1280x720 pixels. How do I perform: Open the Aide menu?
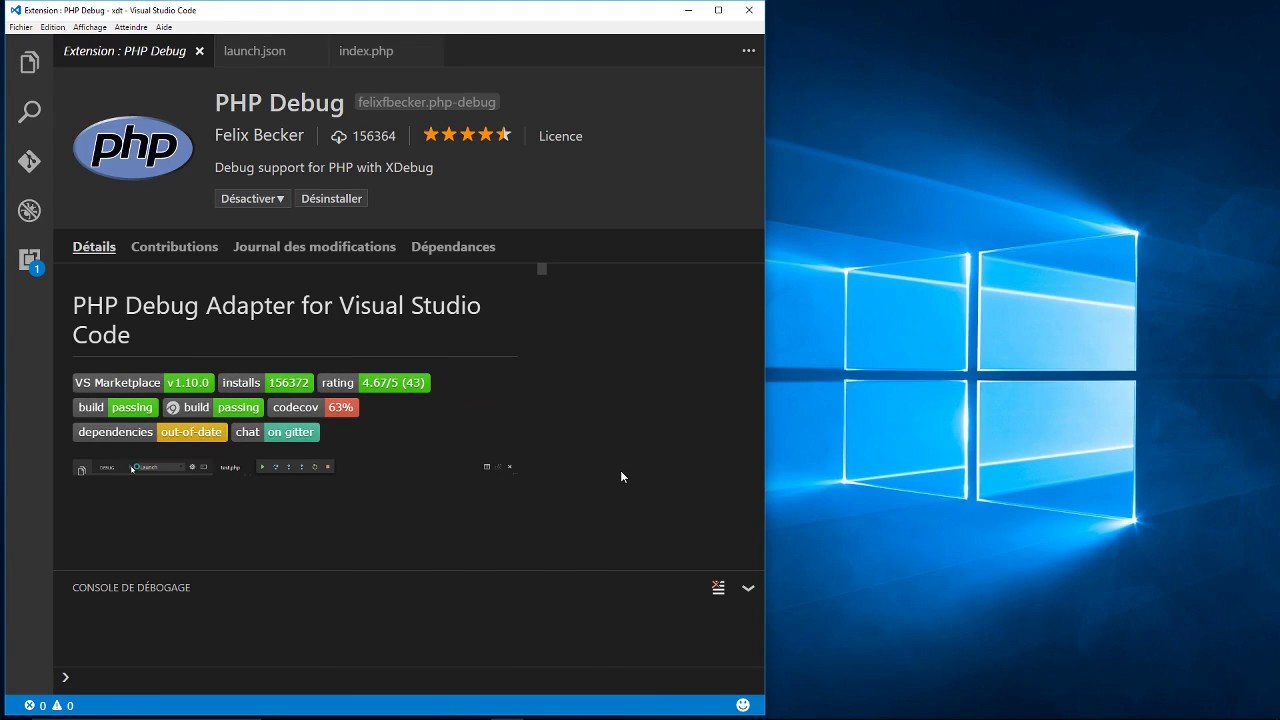[164, 27]
